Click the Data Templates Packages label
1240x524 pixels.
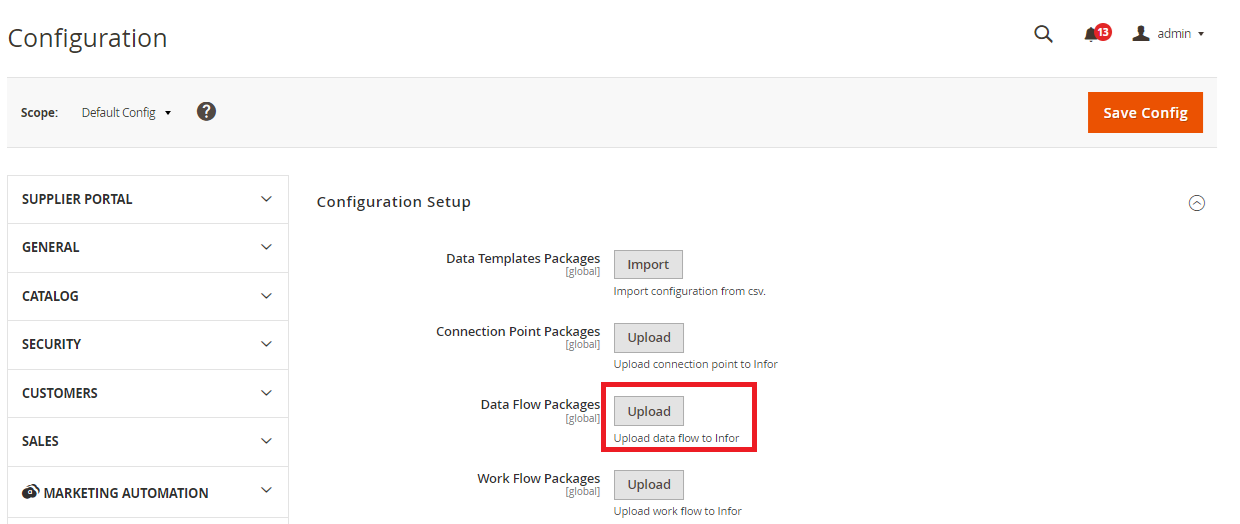[523, 258]
